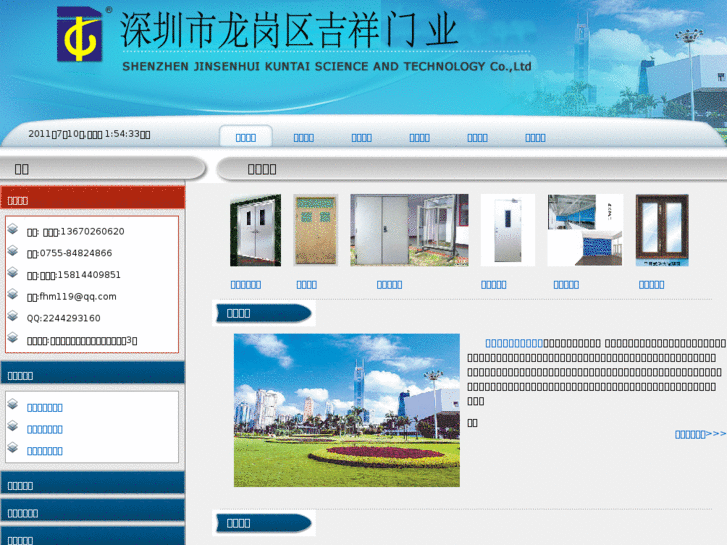Click the blue and yellow company logo

[x=79, y=34]
